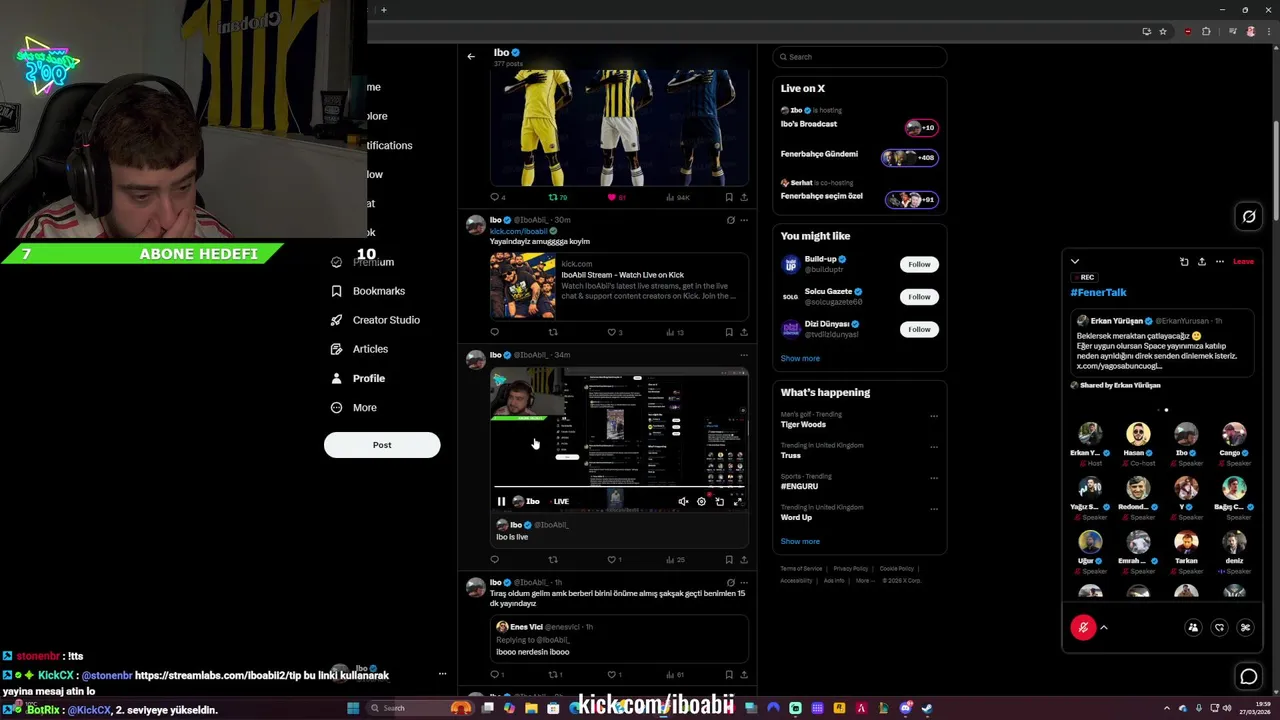This screenshot has width=1280, height=720.
Task: Open Articles in the sidebar
Action: pyautogui.click(x=359, y=349)
